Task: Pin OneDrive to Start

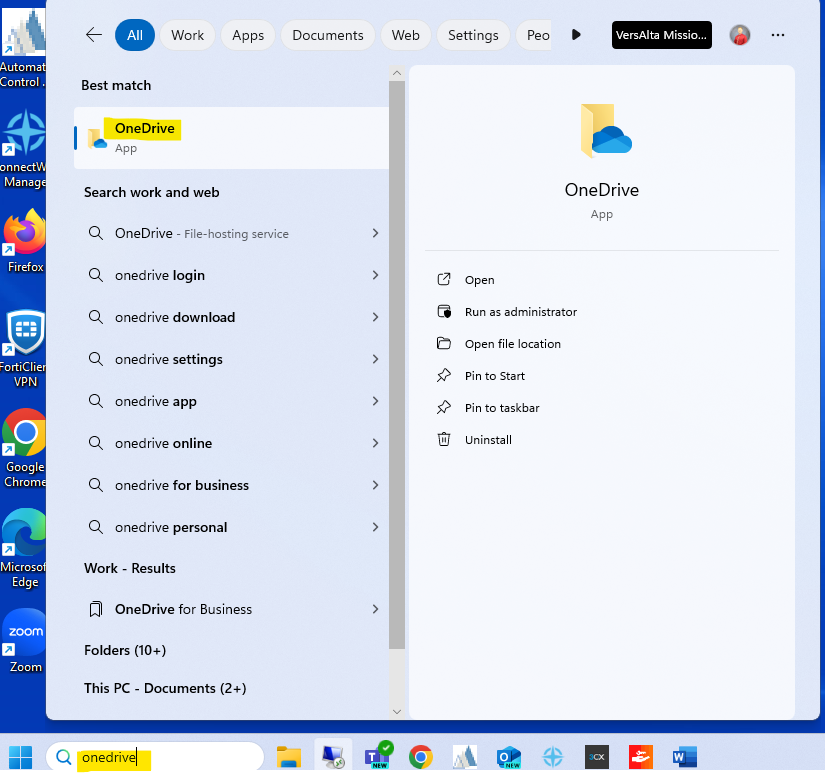Action: [481, 376]
